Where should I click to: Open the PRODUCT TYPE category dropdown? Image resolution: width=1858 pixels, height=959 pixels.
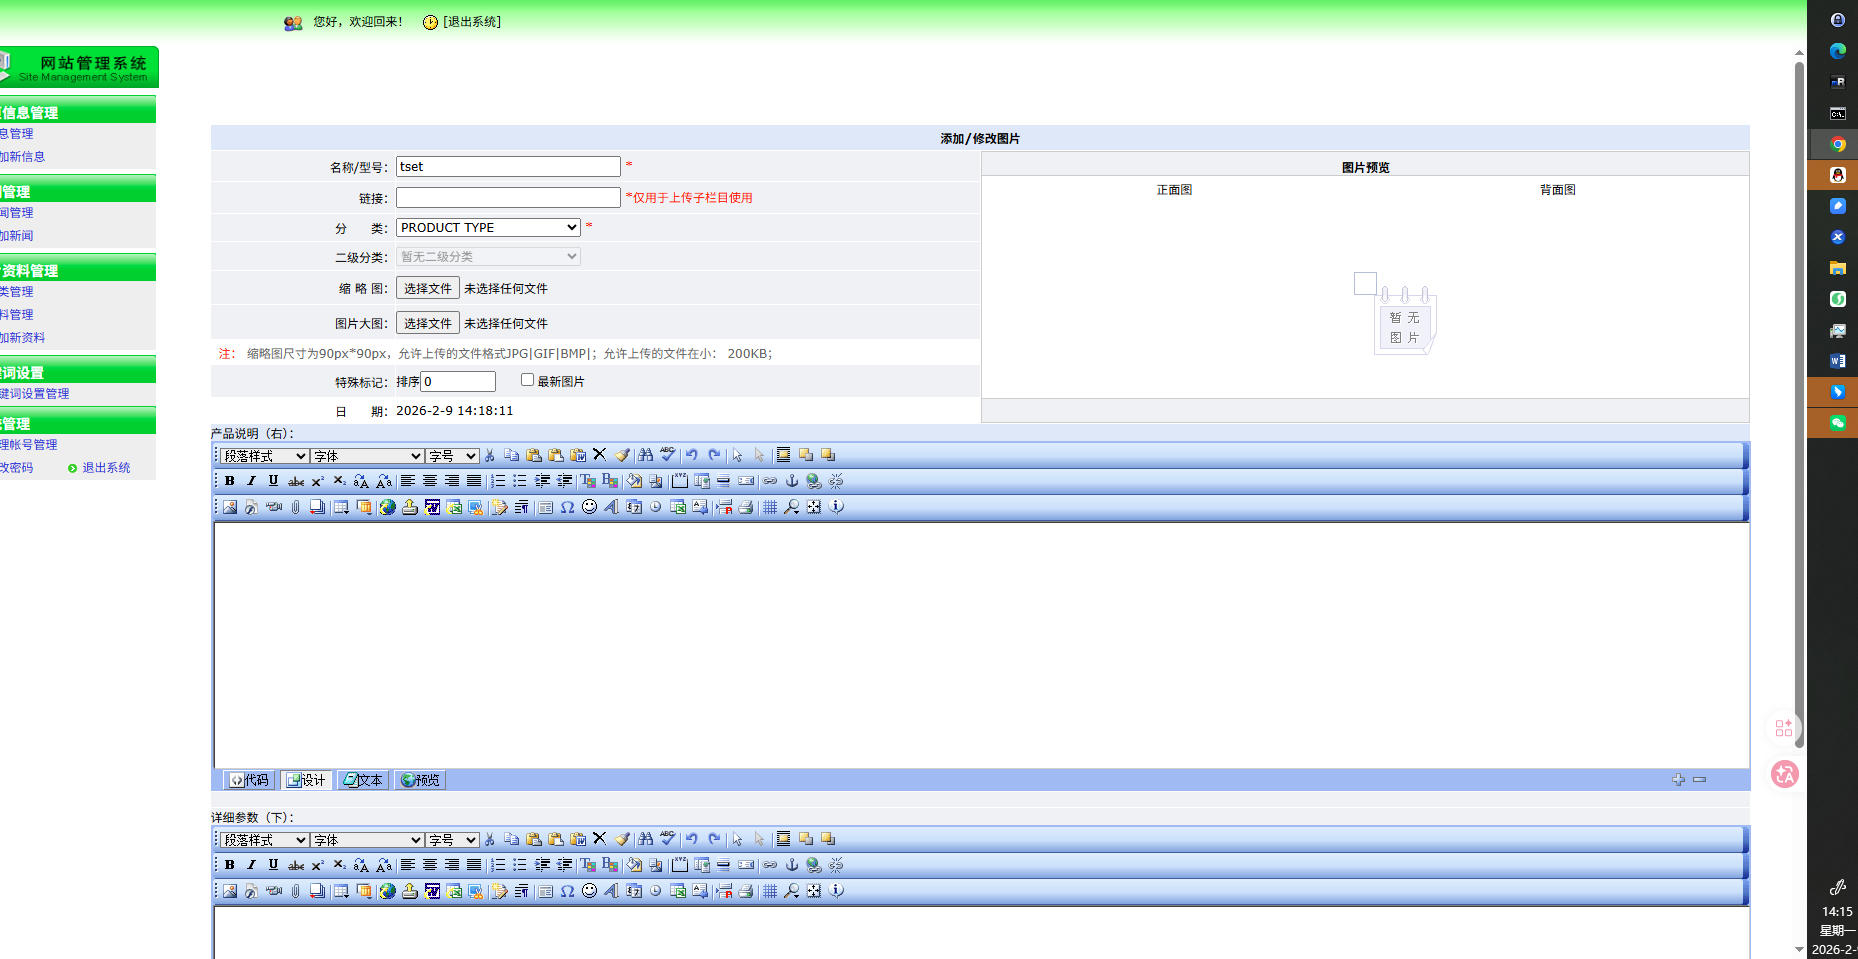(x=488, y=227)
